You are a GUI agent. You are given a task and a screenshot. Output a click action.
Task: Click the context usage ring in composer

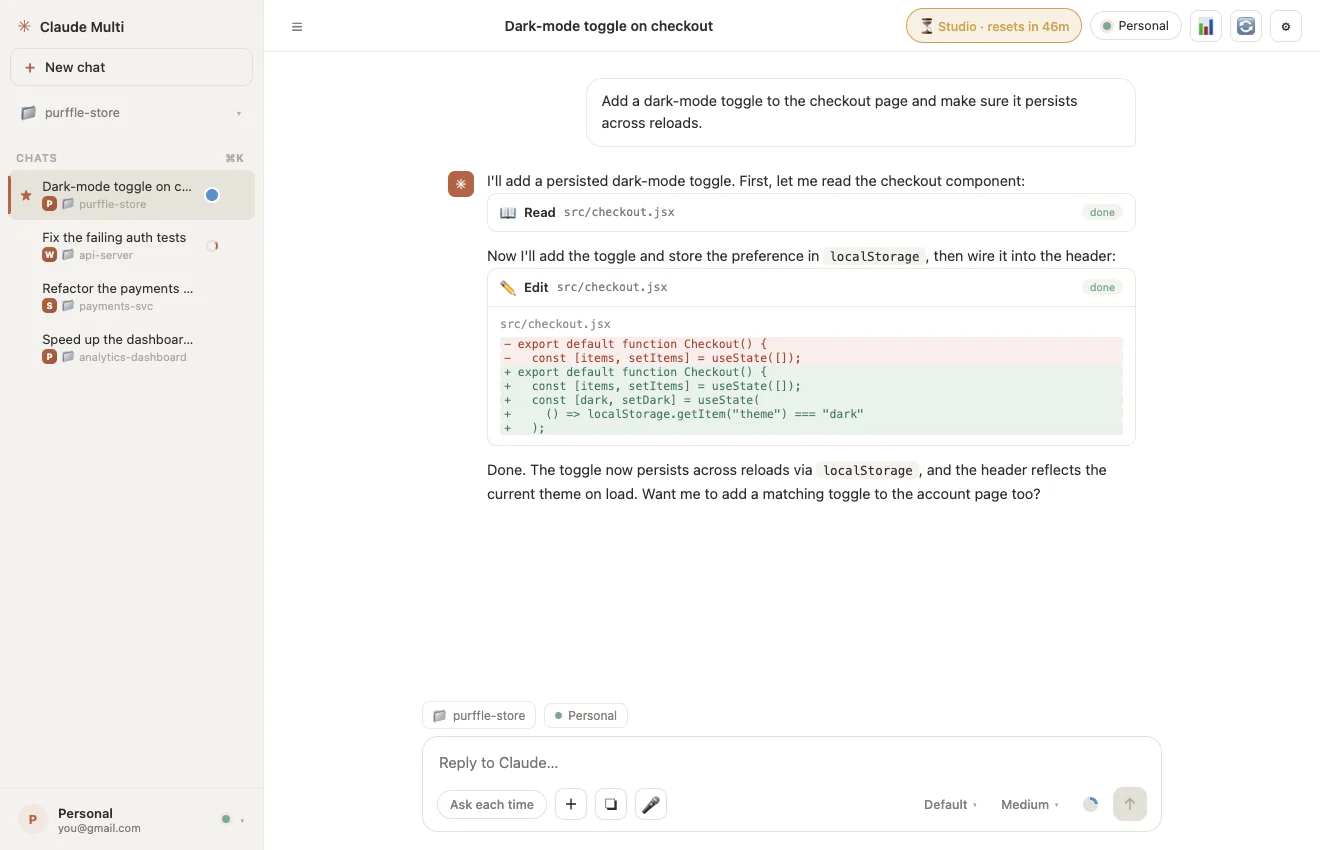(1090, 804)
